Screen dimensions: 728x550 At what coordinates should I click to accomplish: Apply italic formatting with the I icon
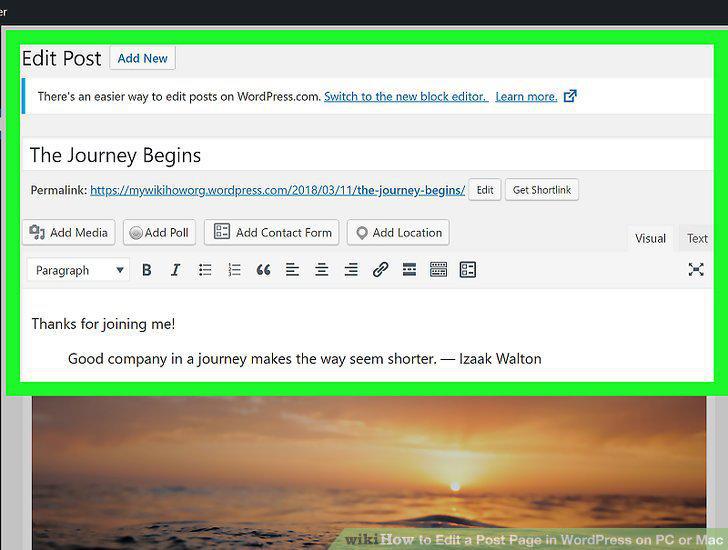pyautogui.click(x=176, y=270)
